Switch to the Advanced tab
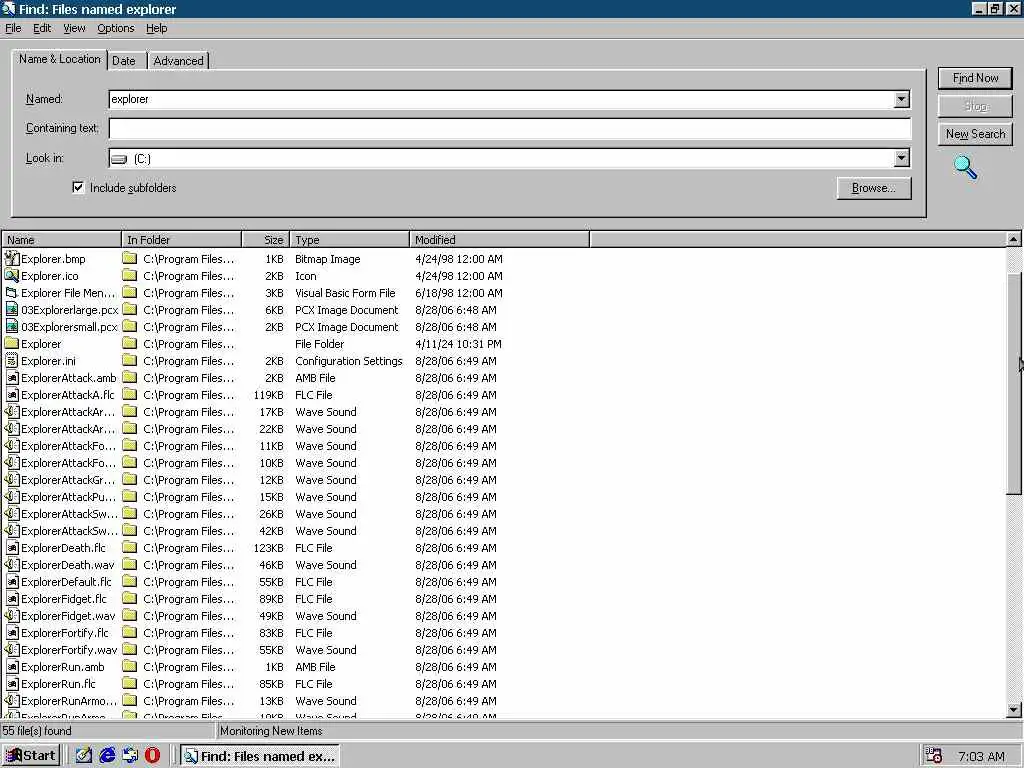Screen dimensions: 1024x768 [178, 61]
